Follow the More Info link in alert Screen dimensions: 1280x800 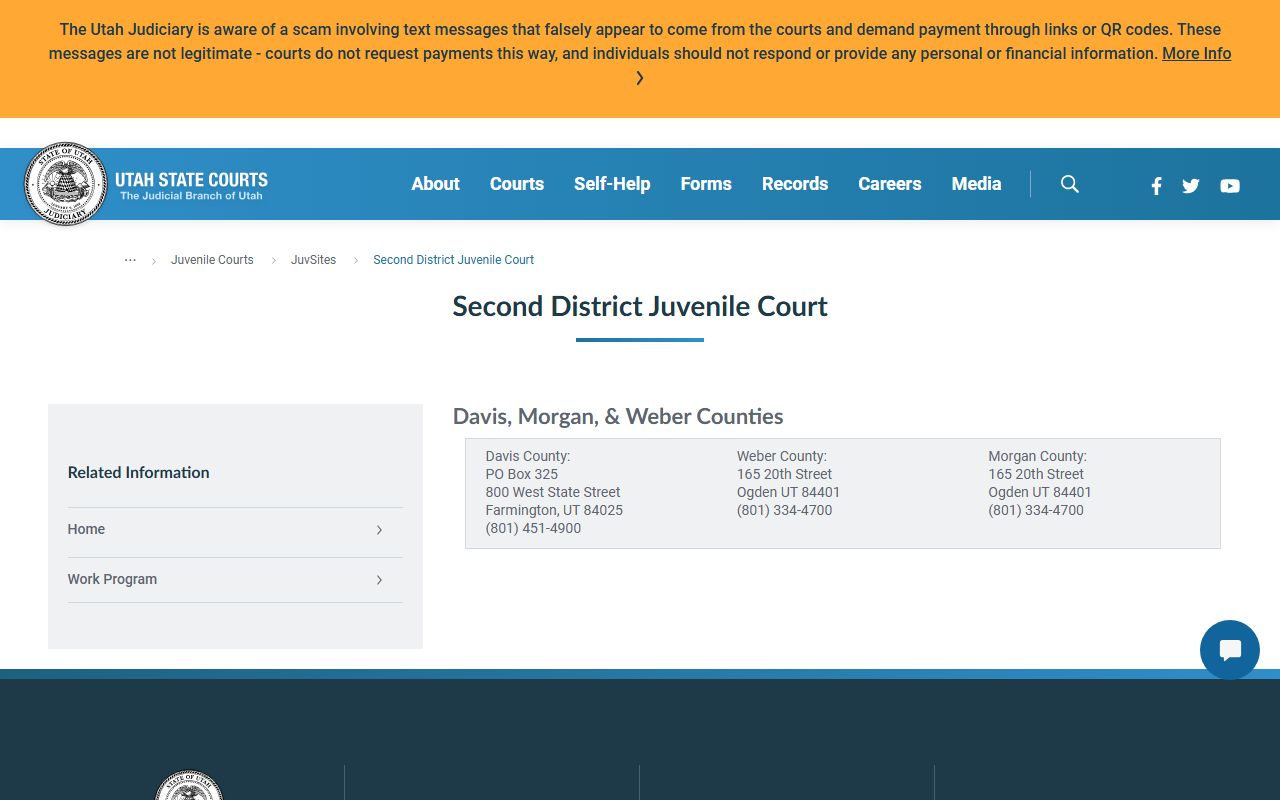point(1197,54)
